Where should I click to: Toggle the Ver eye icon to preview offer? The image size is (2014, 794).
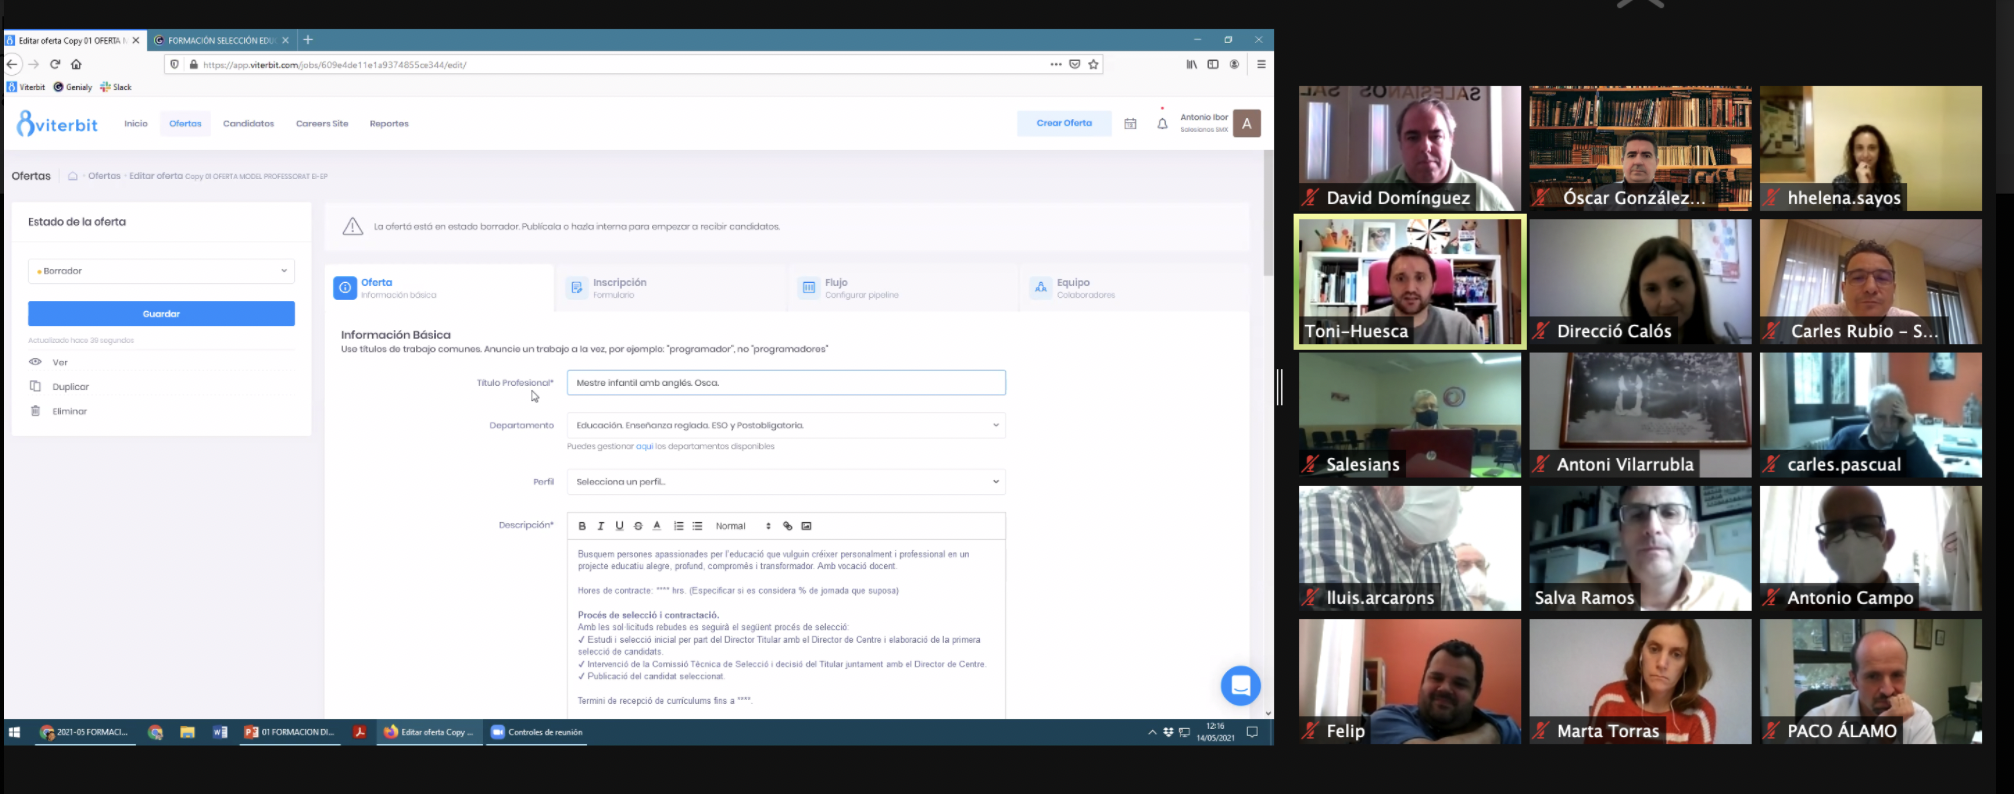point(36,362)
